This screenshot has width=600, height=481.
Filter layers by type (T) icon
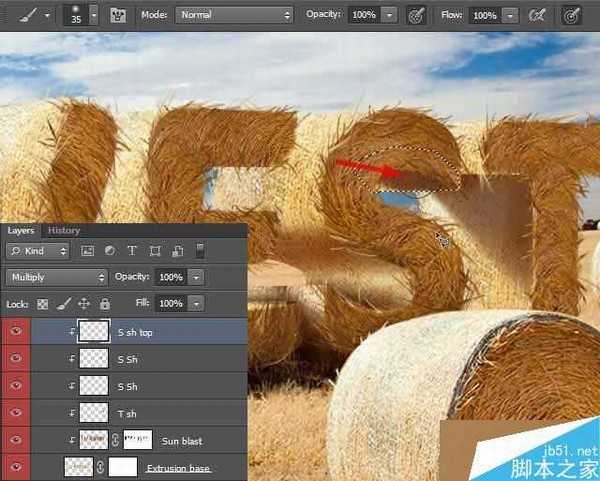(132, 250)
